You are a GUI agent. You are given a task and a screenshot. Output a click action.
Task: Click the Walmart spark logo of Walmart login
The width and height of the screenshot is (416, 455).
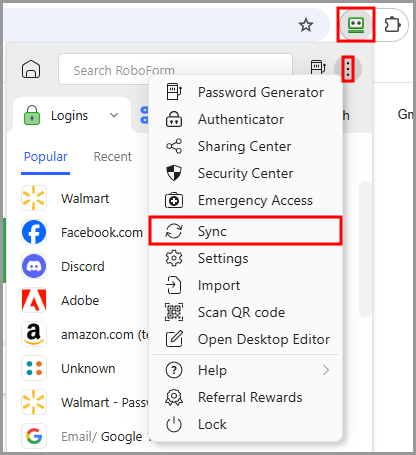point(34,198)
